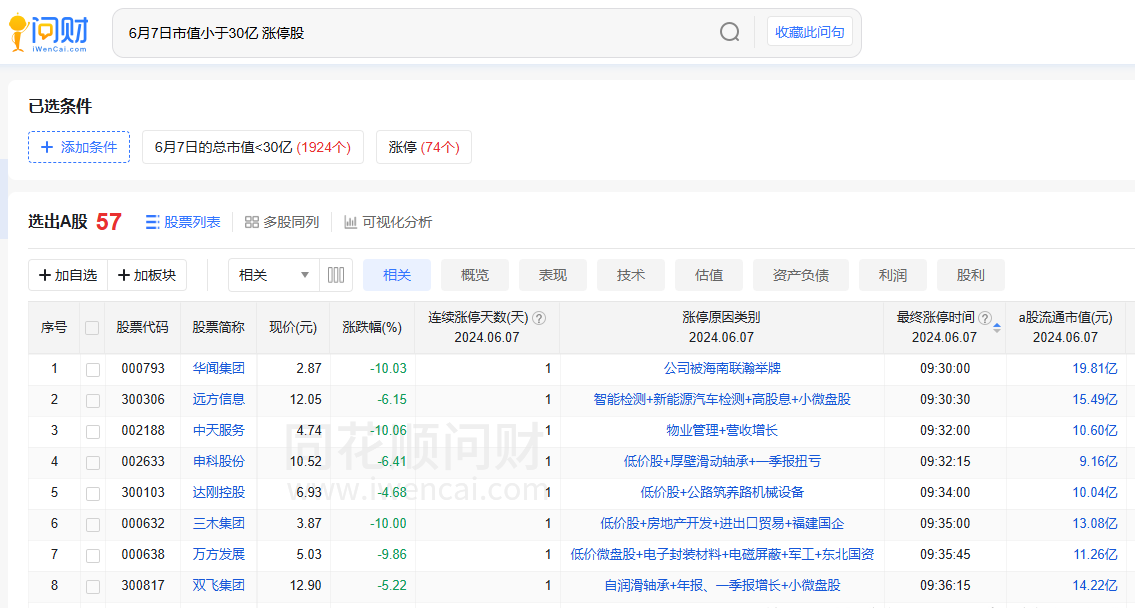
Task: Click reason 低价股+公路筑养路机械设备
Action: point(722,493)
